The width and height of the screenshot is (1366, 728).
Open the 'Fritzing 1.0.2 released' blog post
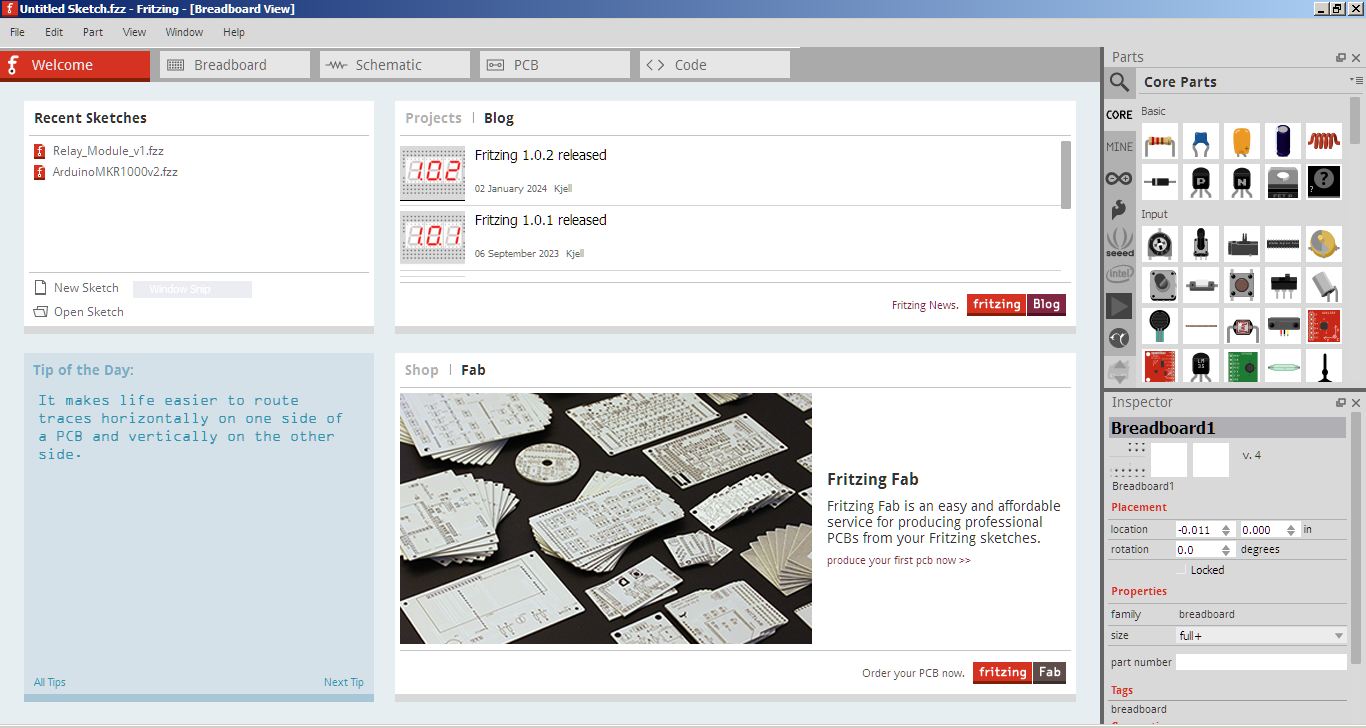pyautogui.click(x=540, y=155)
